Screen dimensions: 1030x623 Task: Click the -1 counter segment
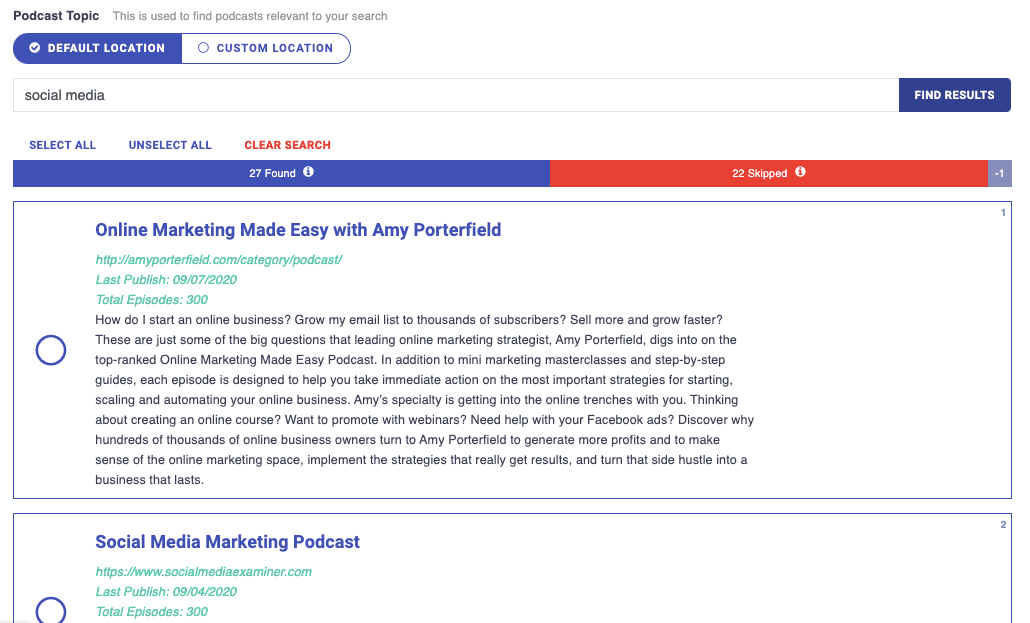(999, 173)
